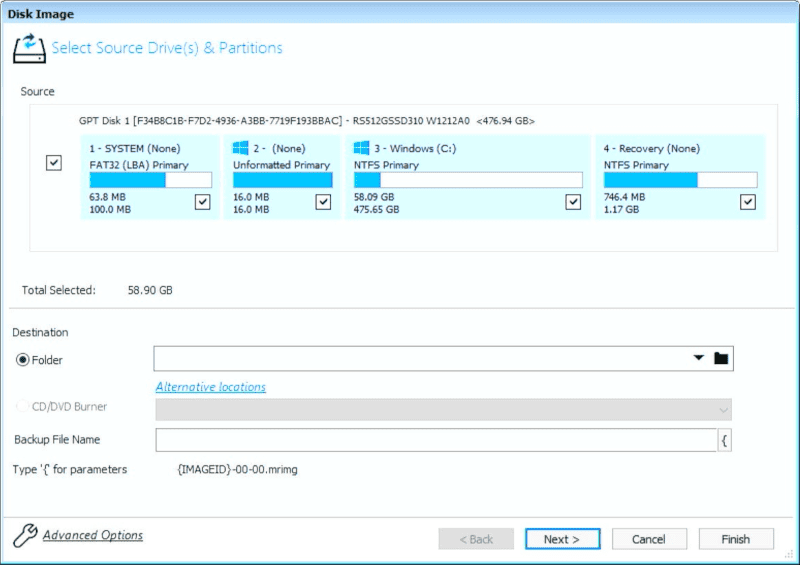Toggle the GPT Disk 1 checkbox
Screen dimensions: 800x565
click(54, 163)
